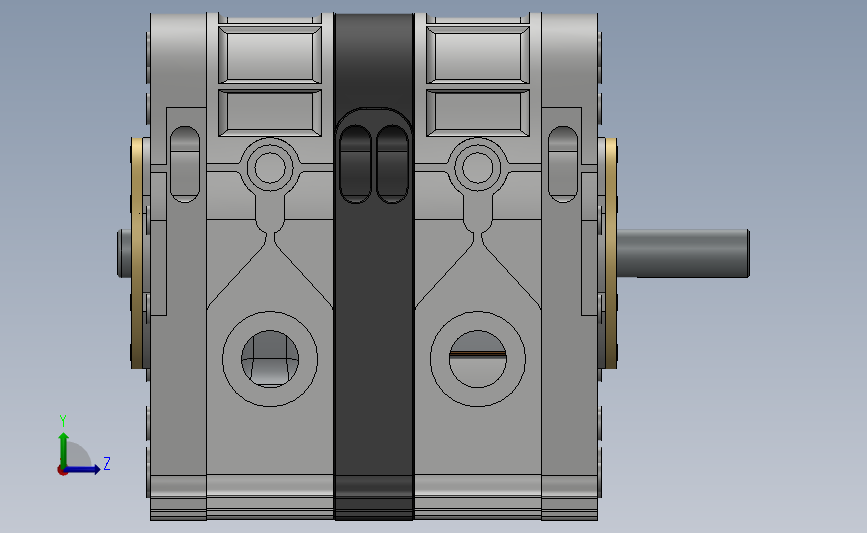The width and height of the screenshot is (867, 533).
Task: Pick the small circular boss on left housing
Action: tap(270, 167)
